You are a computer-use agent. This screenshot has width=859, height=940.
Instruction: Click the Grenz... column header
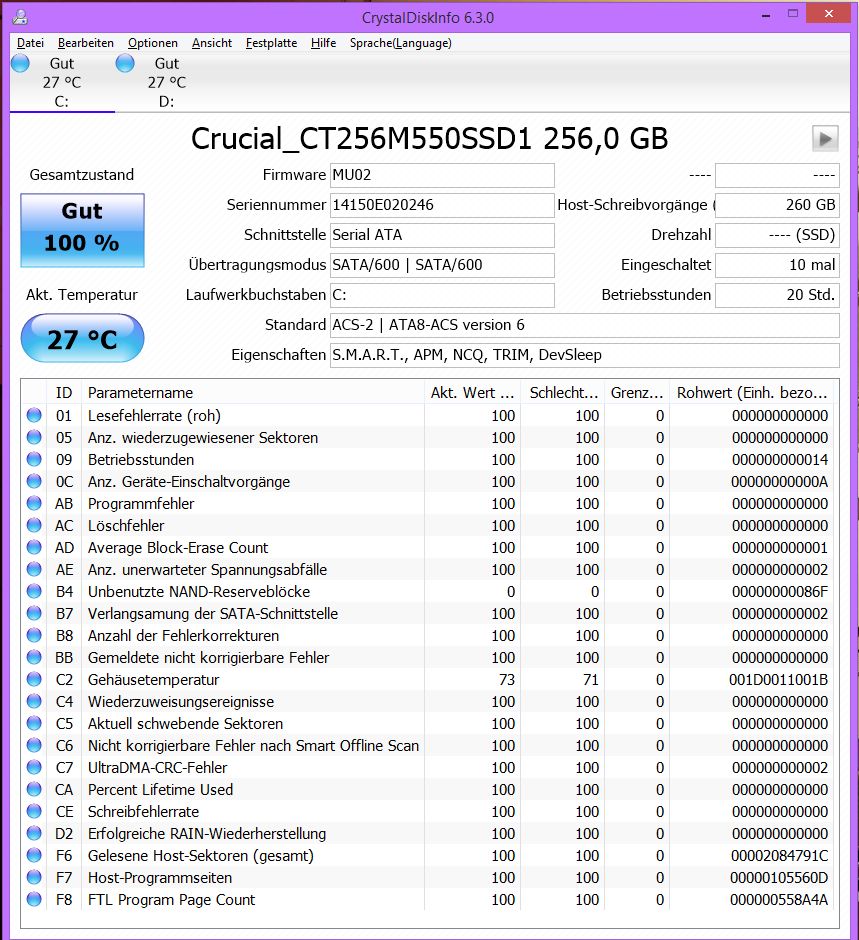637,393
